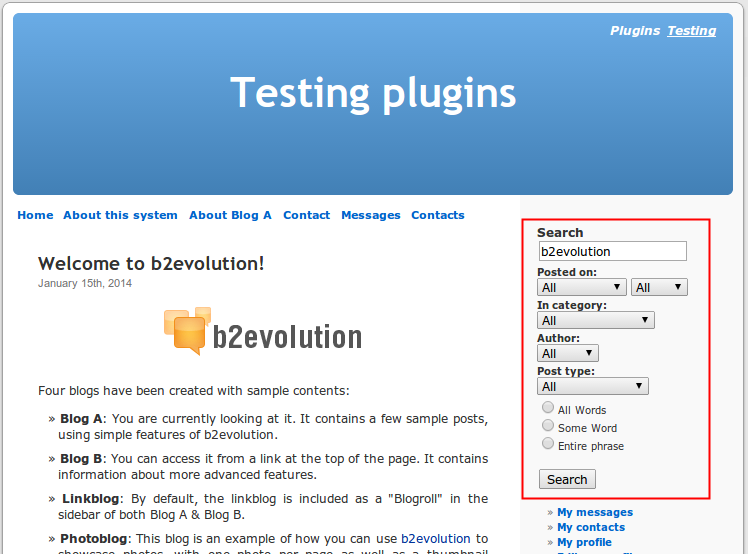Image resolution: width=748 pixels, height=554 pixels.
Task: Open the Contacts menu item
Action: click(438, 215)
